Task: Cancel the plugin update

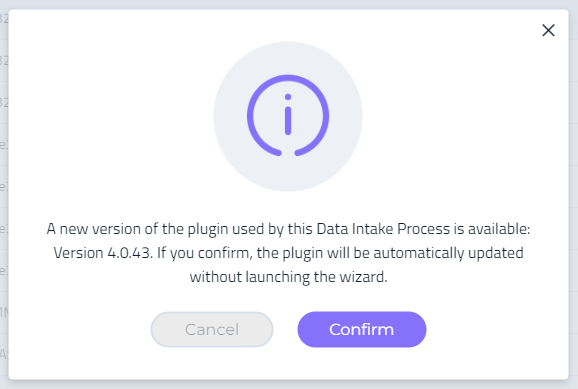Action: (x=212, y=329)
